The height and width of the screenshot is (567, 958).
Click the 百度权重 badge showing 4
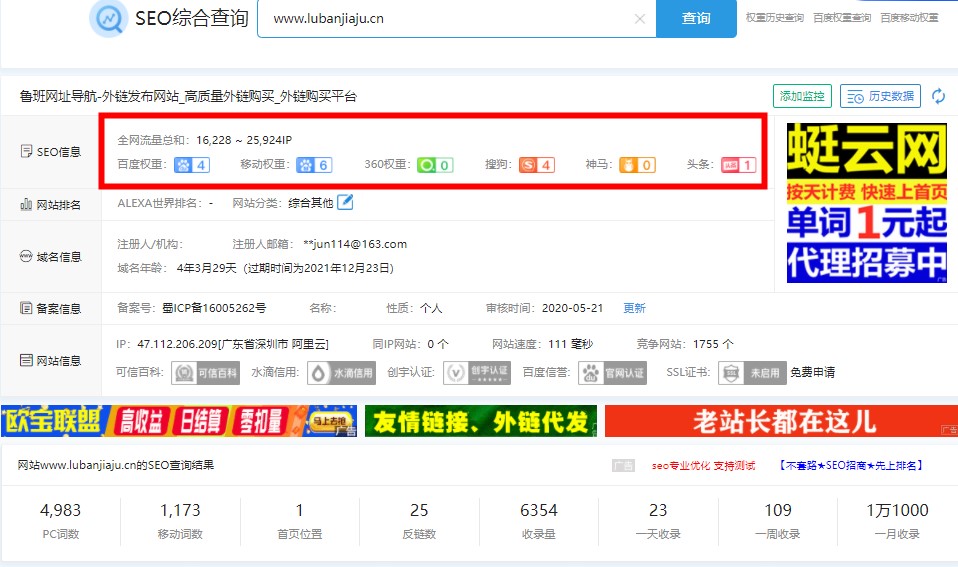tap(192, 165)
